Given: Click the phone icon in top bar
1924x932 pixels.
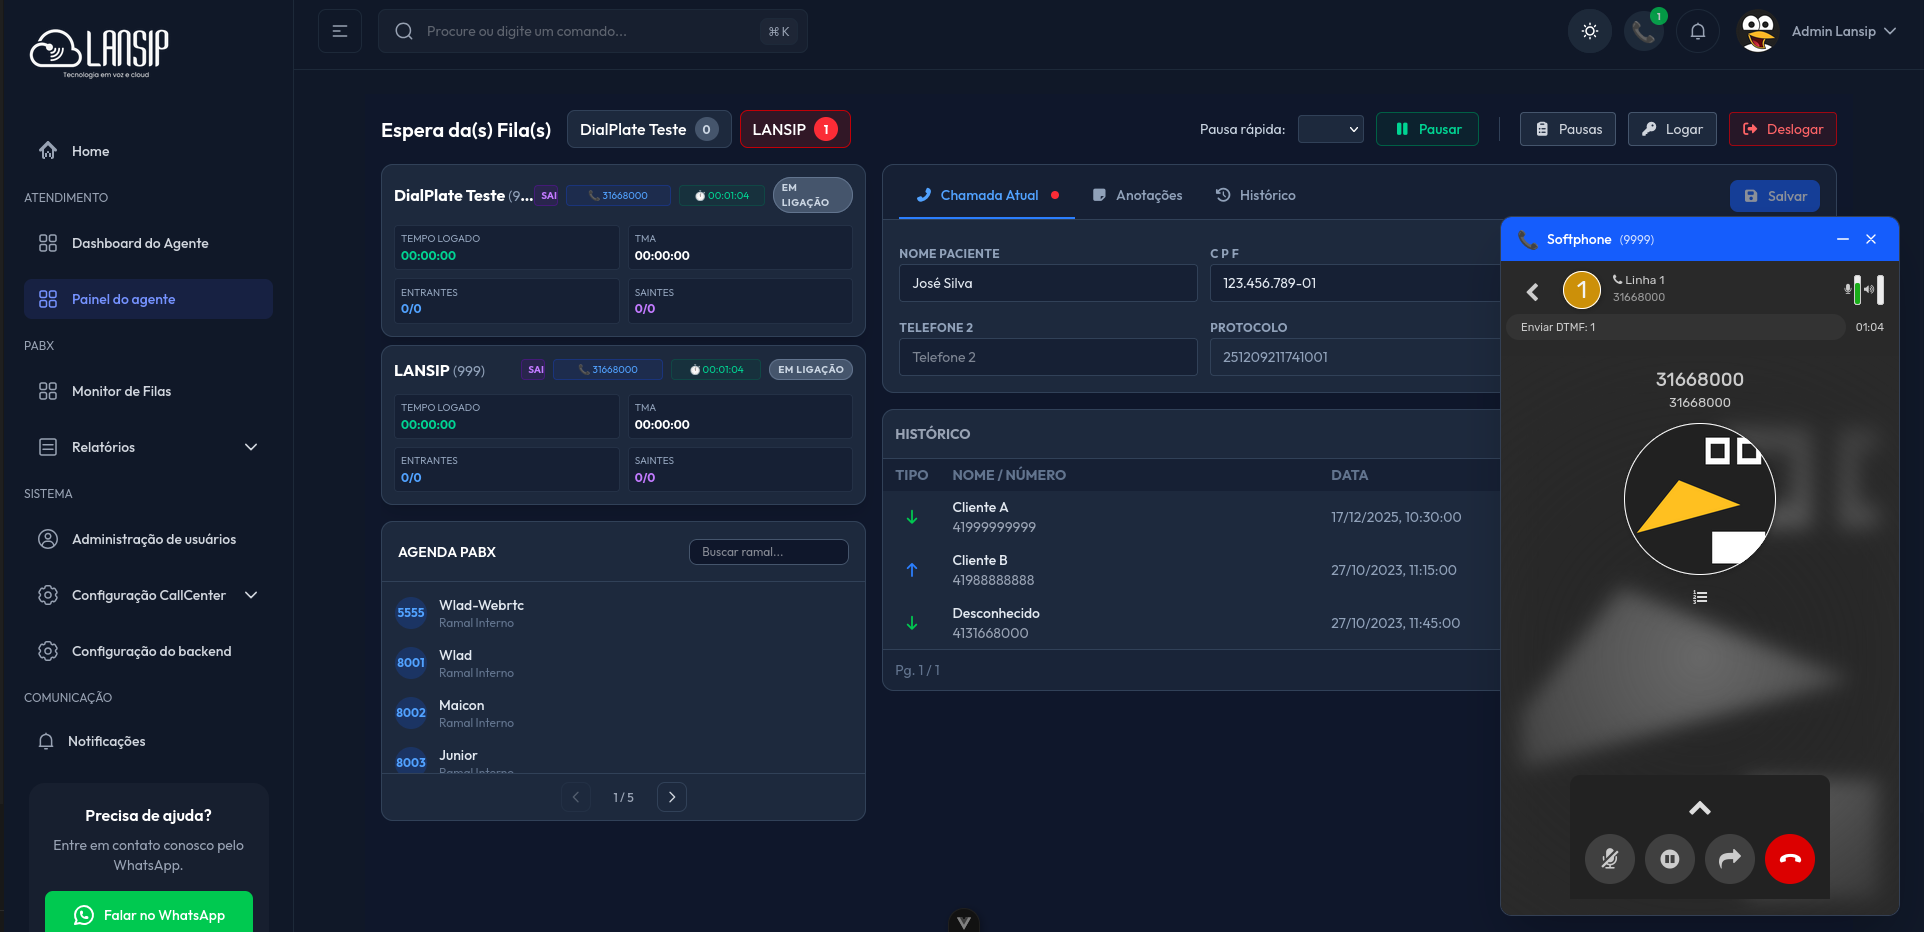Looking at the screenshot, I should pyautogui.click(x=1643, y=31).
